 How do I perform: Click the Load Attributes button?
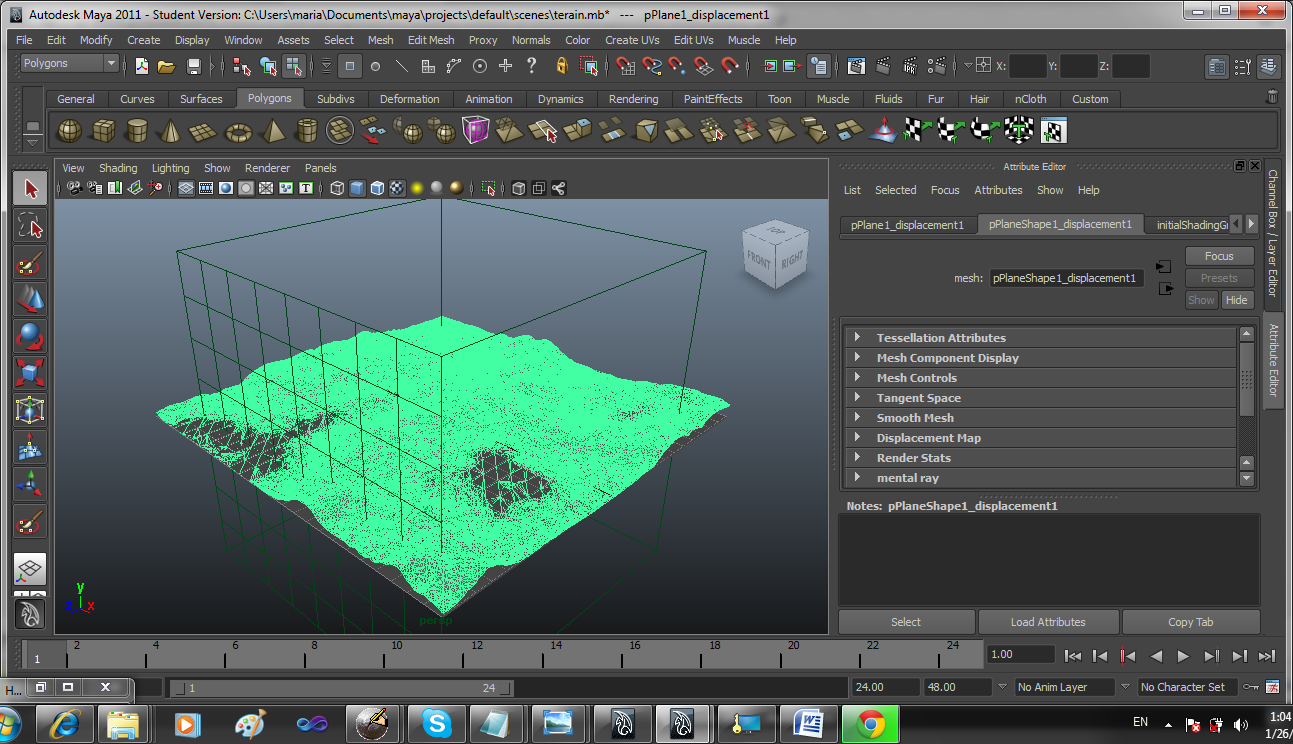click(x=1048, y=622)
